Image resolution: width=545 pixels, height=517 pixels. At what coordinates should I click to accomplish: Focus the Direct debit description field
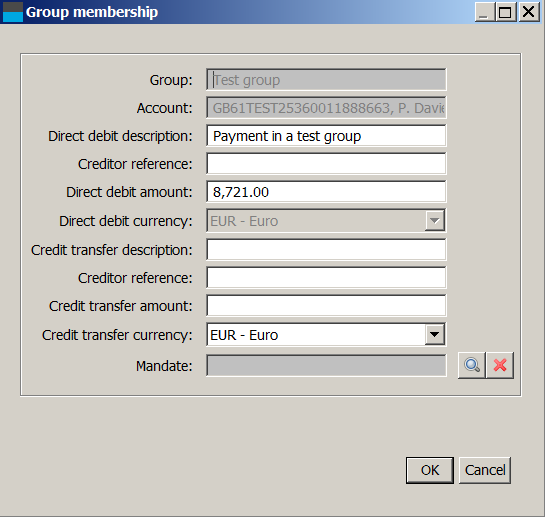(326, 136)
